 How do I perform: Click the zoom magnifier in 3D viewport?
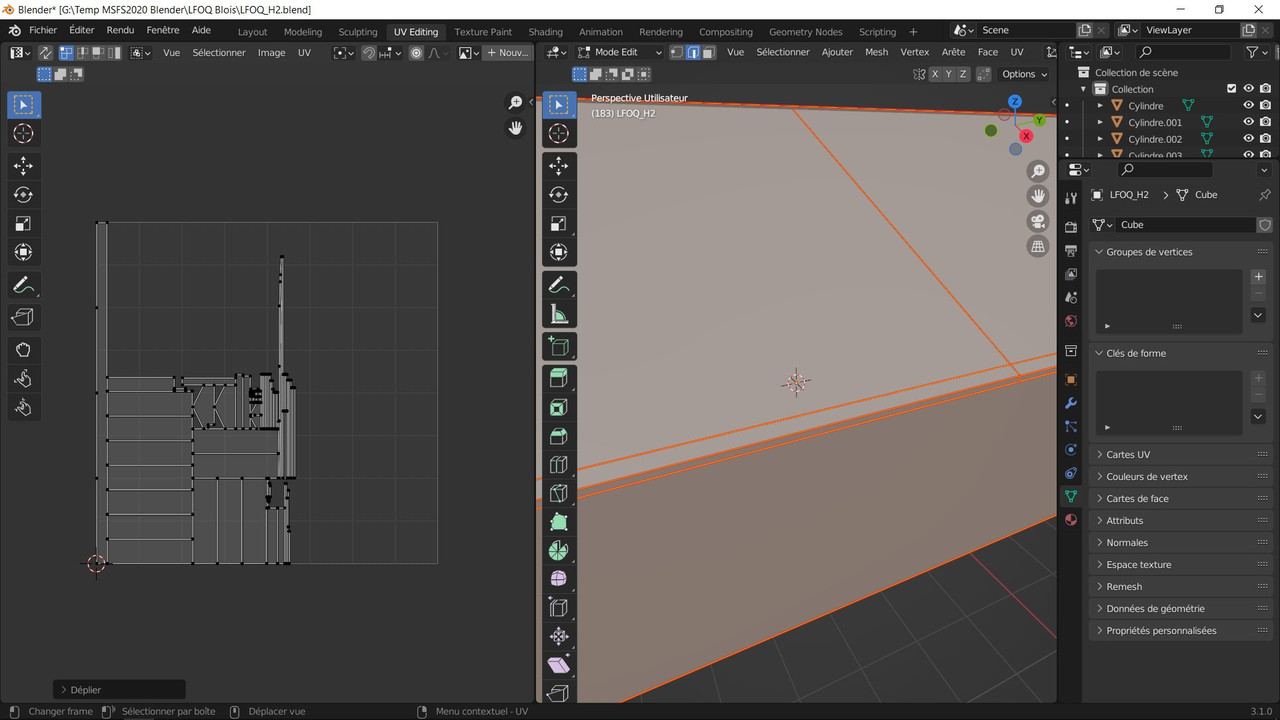[x=1038, y=172]
